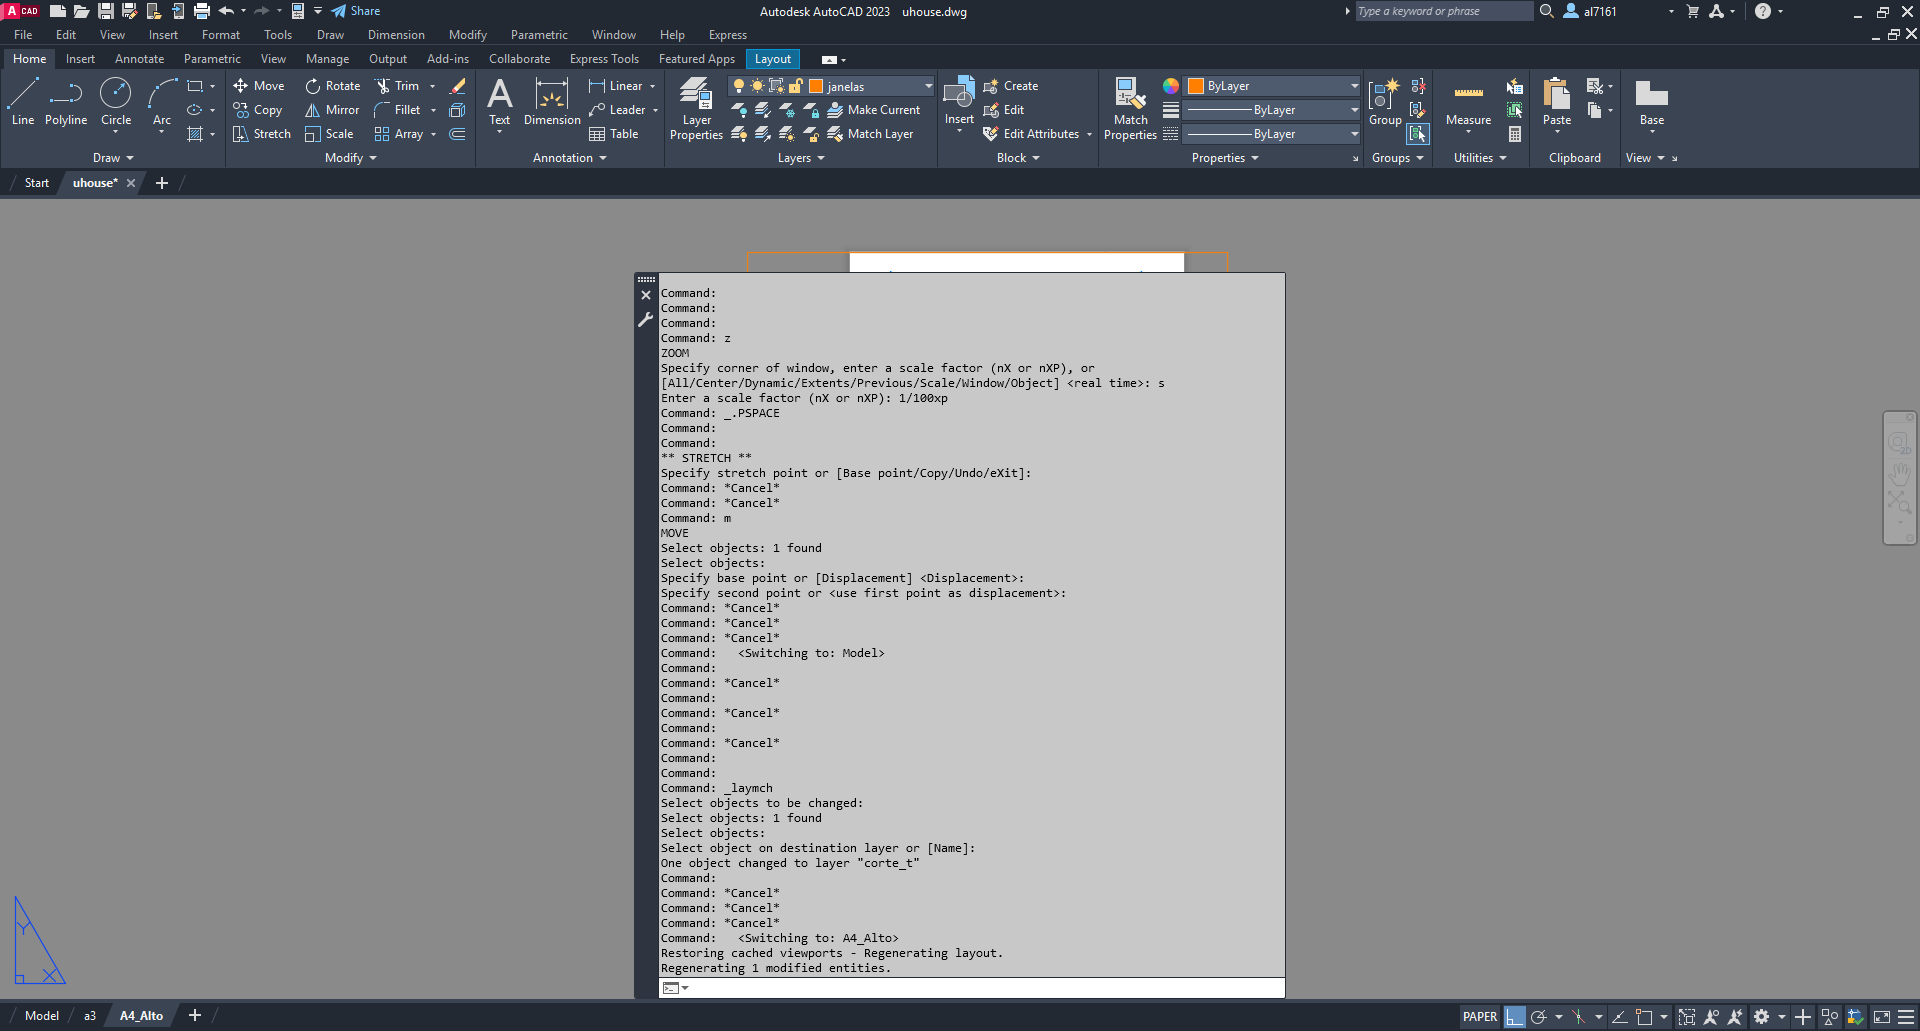
Task: Click Edit Attributes button
Action: pyautogui.click(x=1037, y=134)
